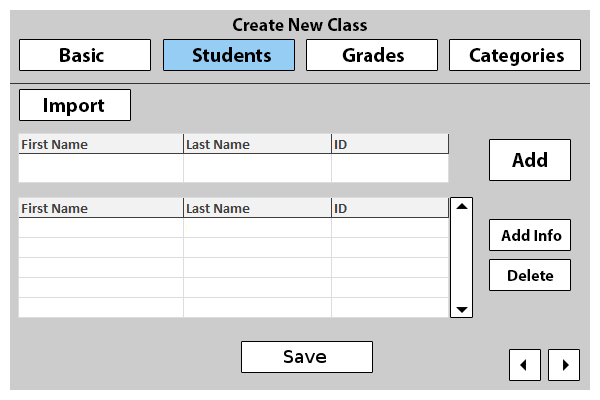Click the right arrow for next step
The width and height of the screenshot is (600, 400).
pyautogui.click(x=564, y=365)
